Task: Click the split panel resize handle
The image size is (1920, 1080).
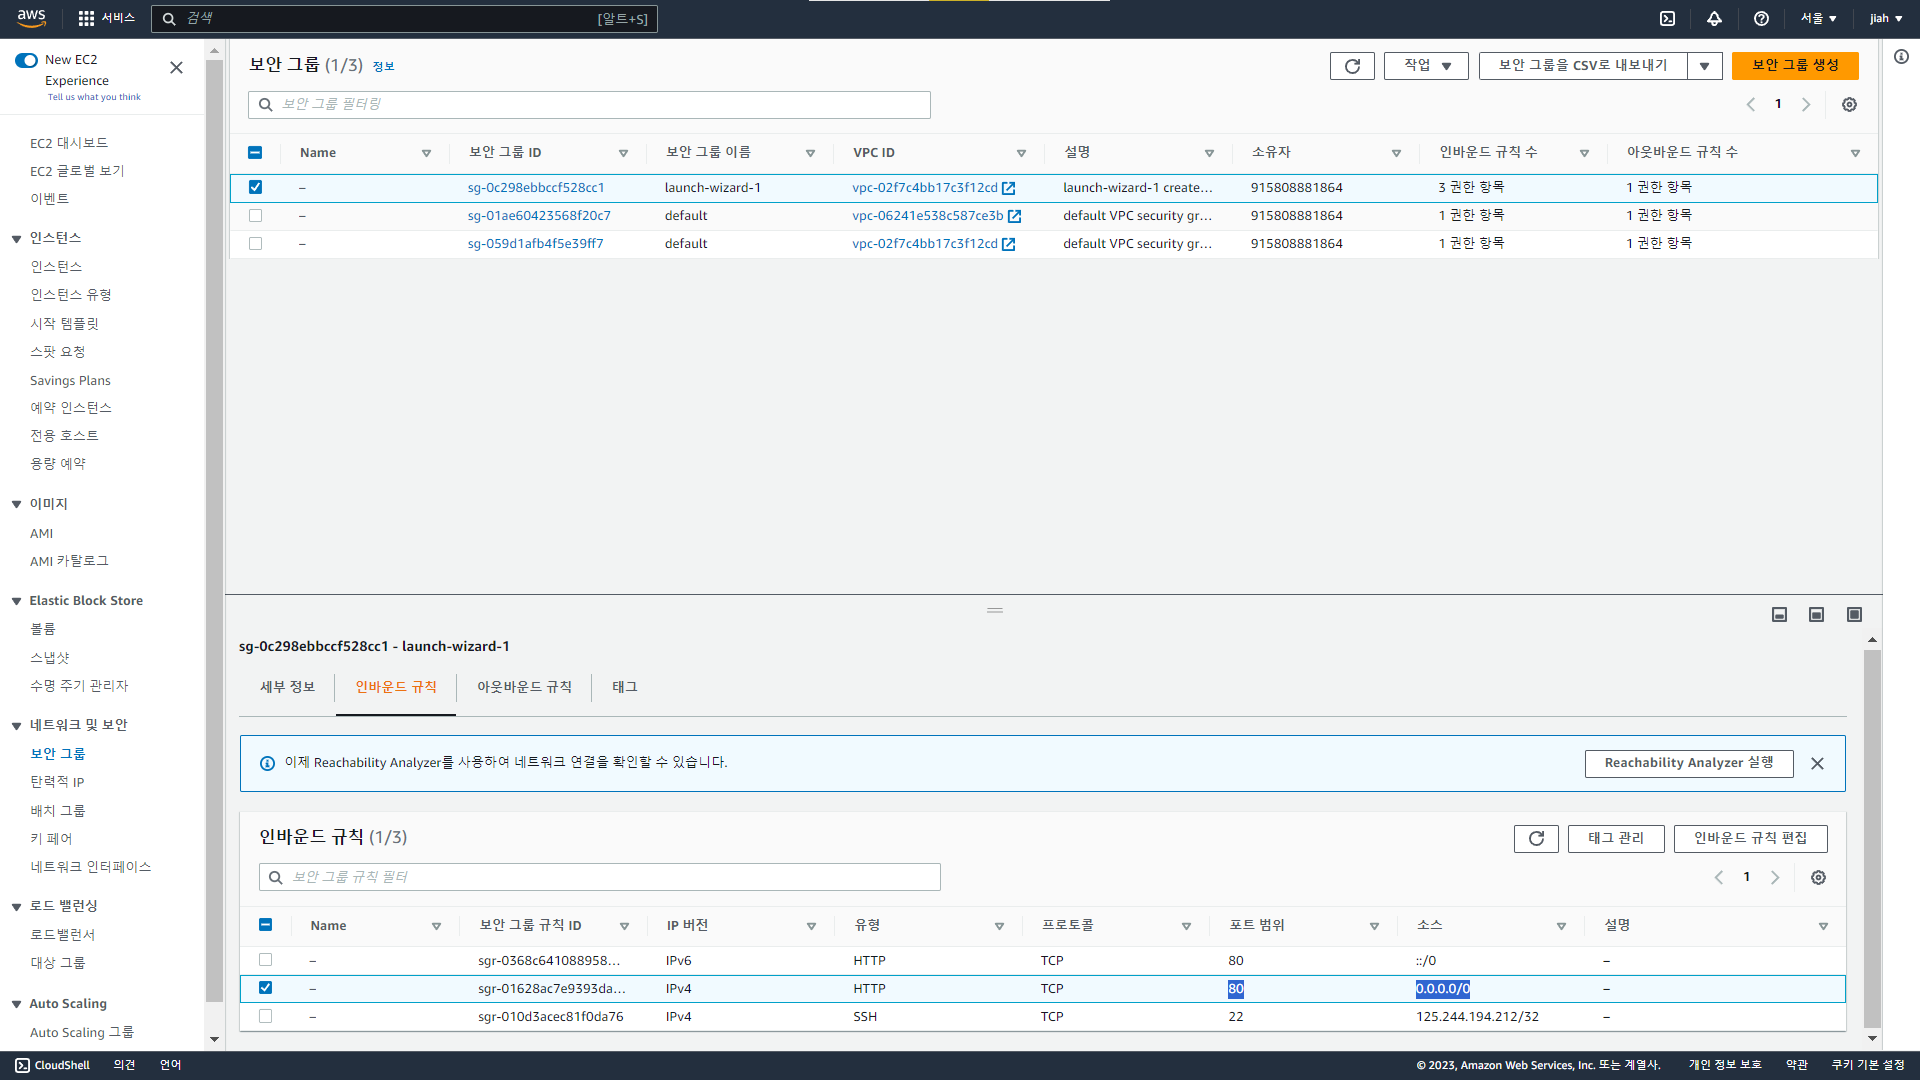Action: point(994,611)
